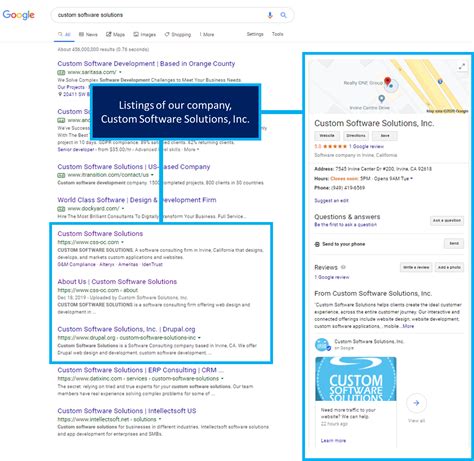Click the map thumbnail in knowledge panel

pos(389,86)
